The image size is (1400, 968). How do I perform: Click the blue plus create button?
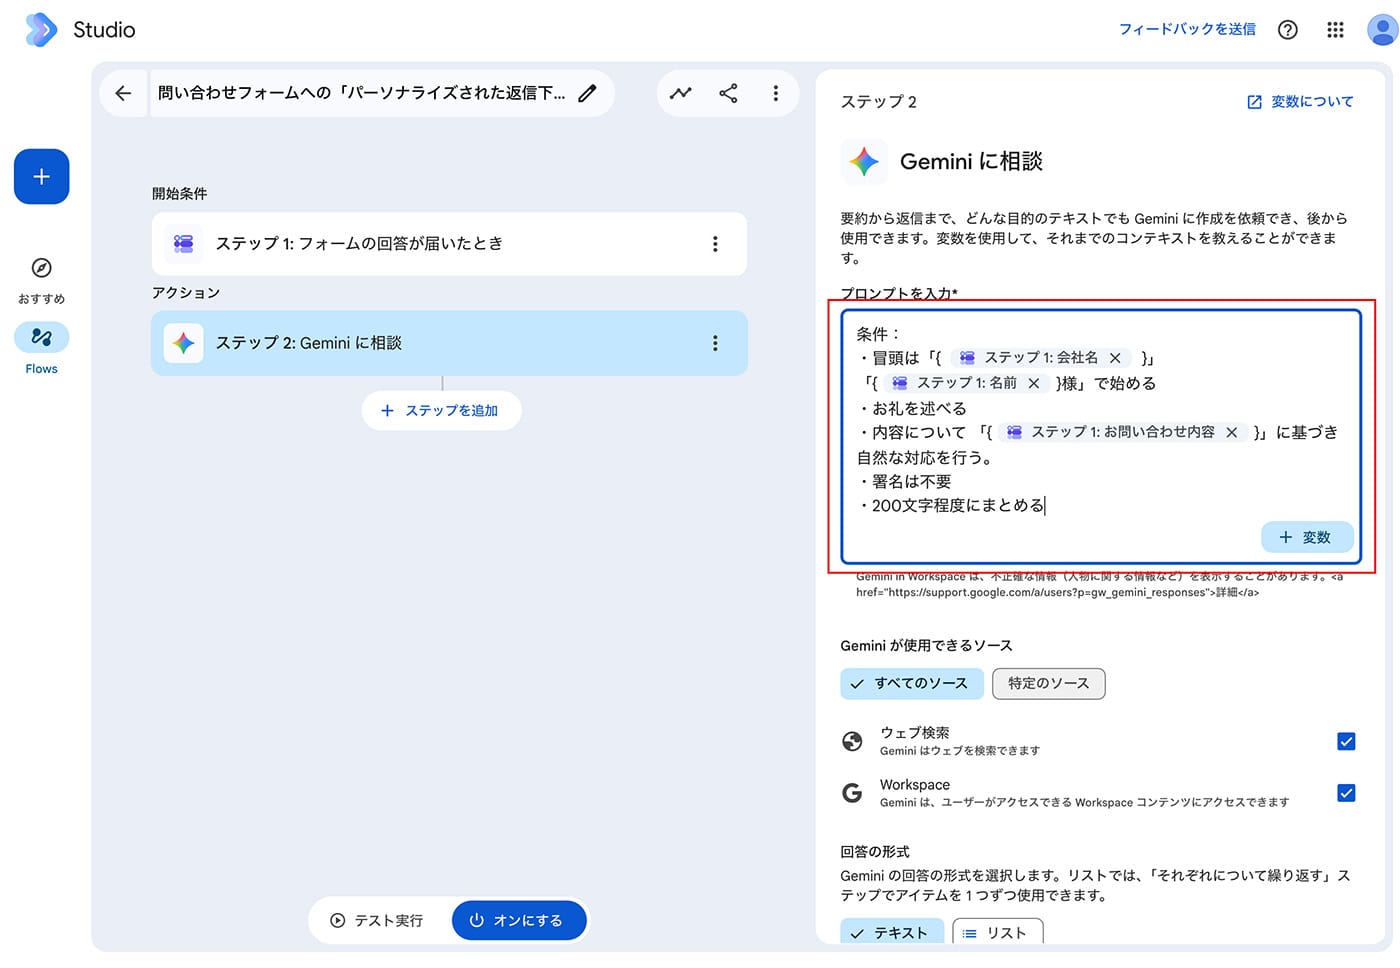click(x=42, y=177)
